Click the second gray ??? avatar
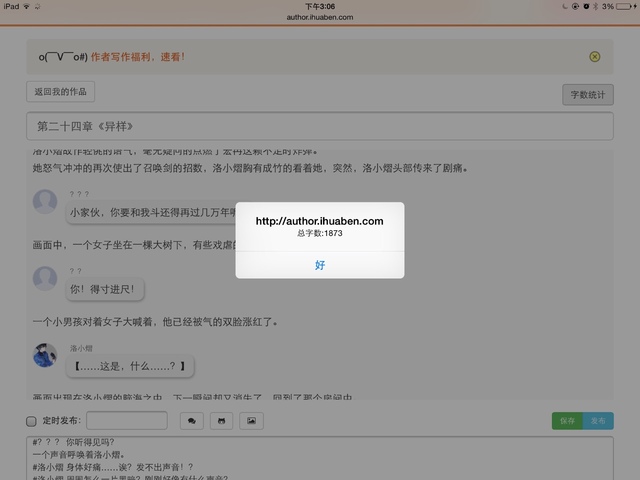640x480 pixels. pyautogui.click(x=45, y=278)
